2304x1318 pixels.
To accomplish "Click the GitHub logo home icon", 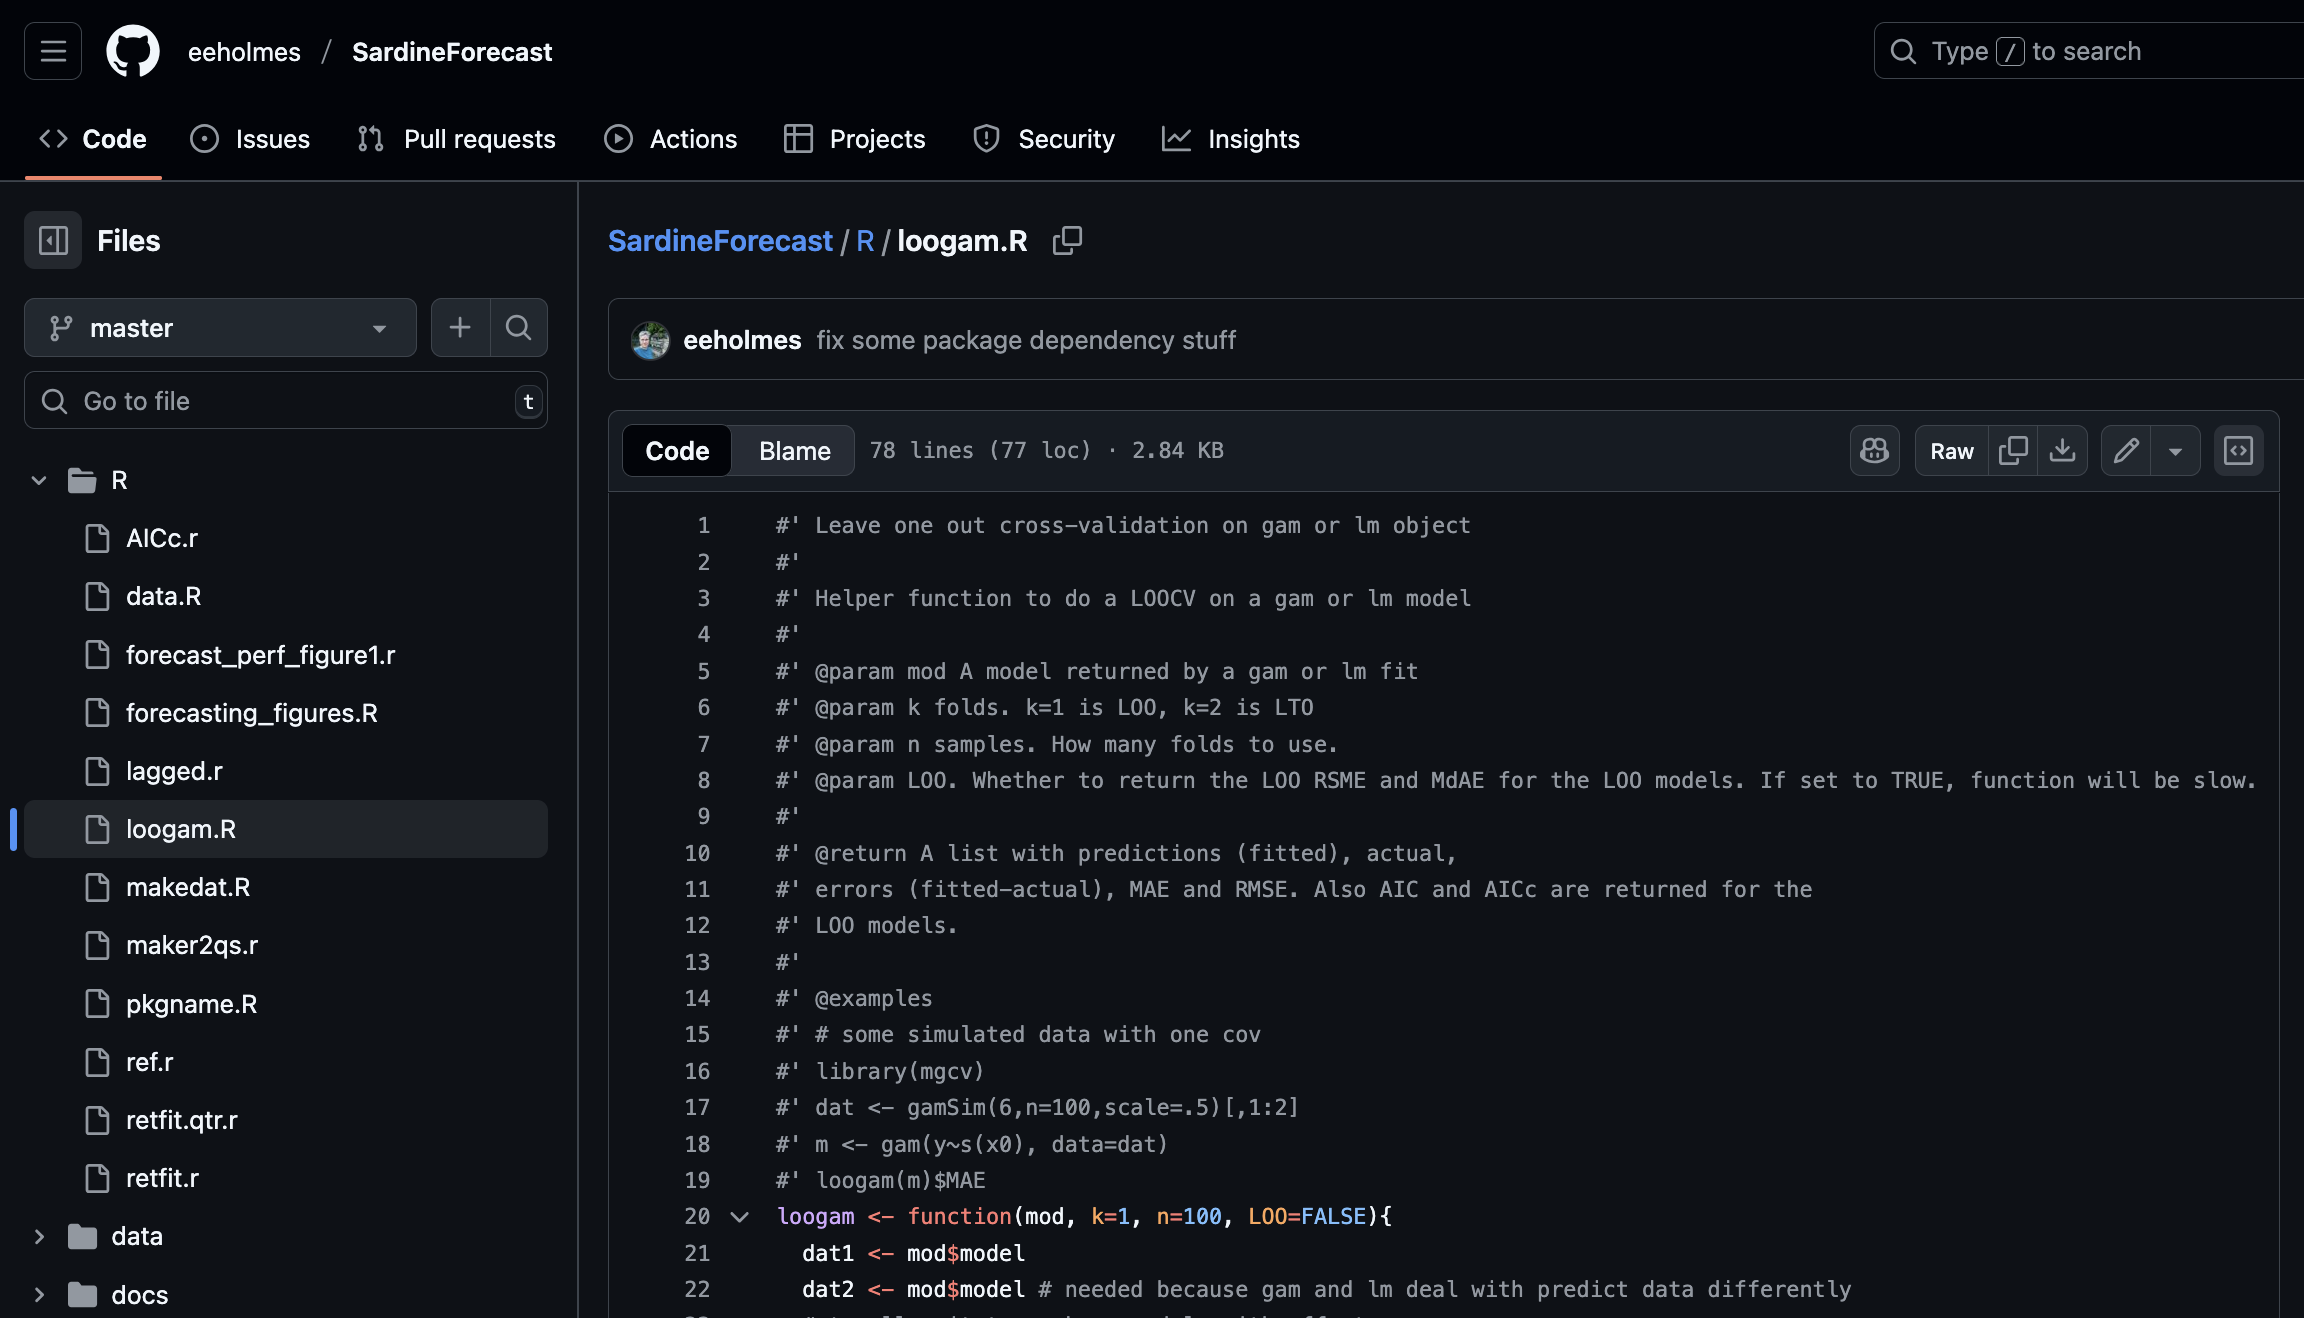I will (133, 51).
